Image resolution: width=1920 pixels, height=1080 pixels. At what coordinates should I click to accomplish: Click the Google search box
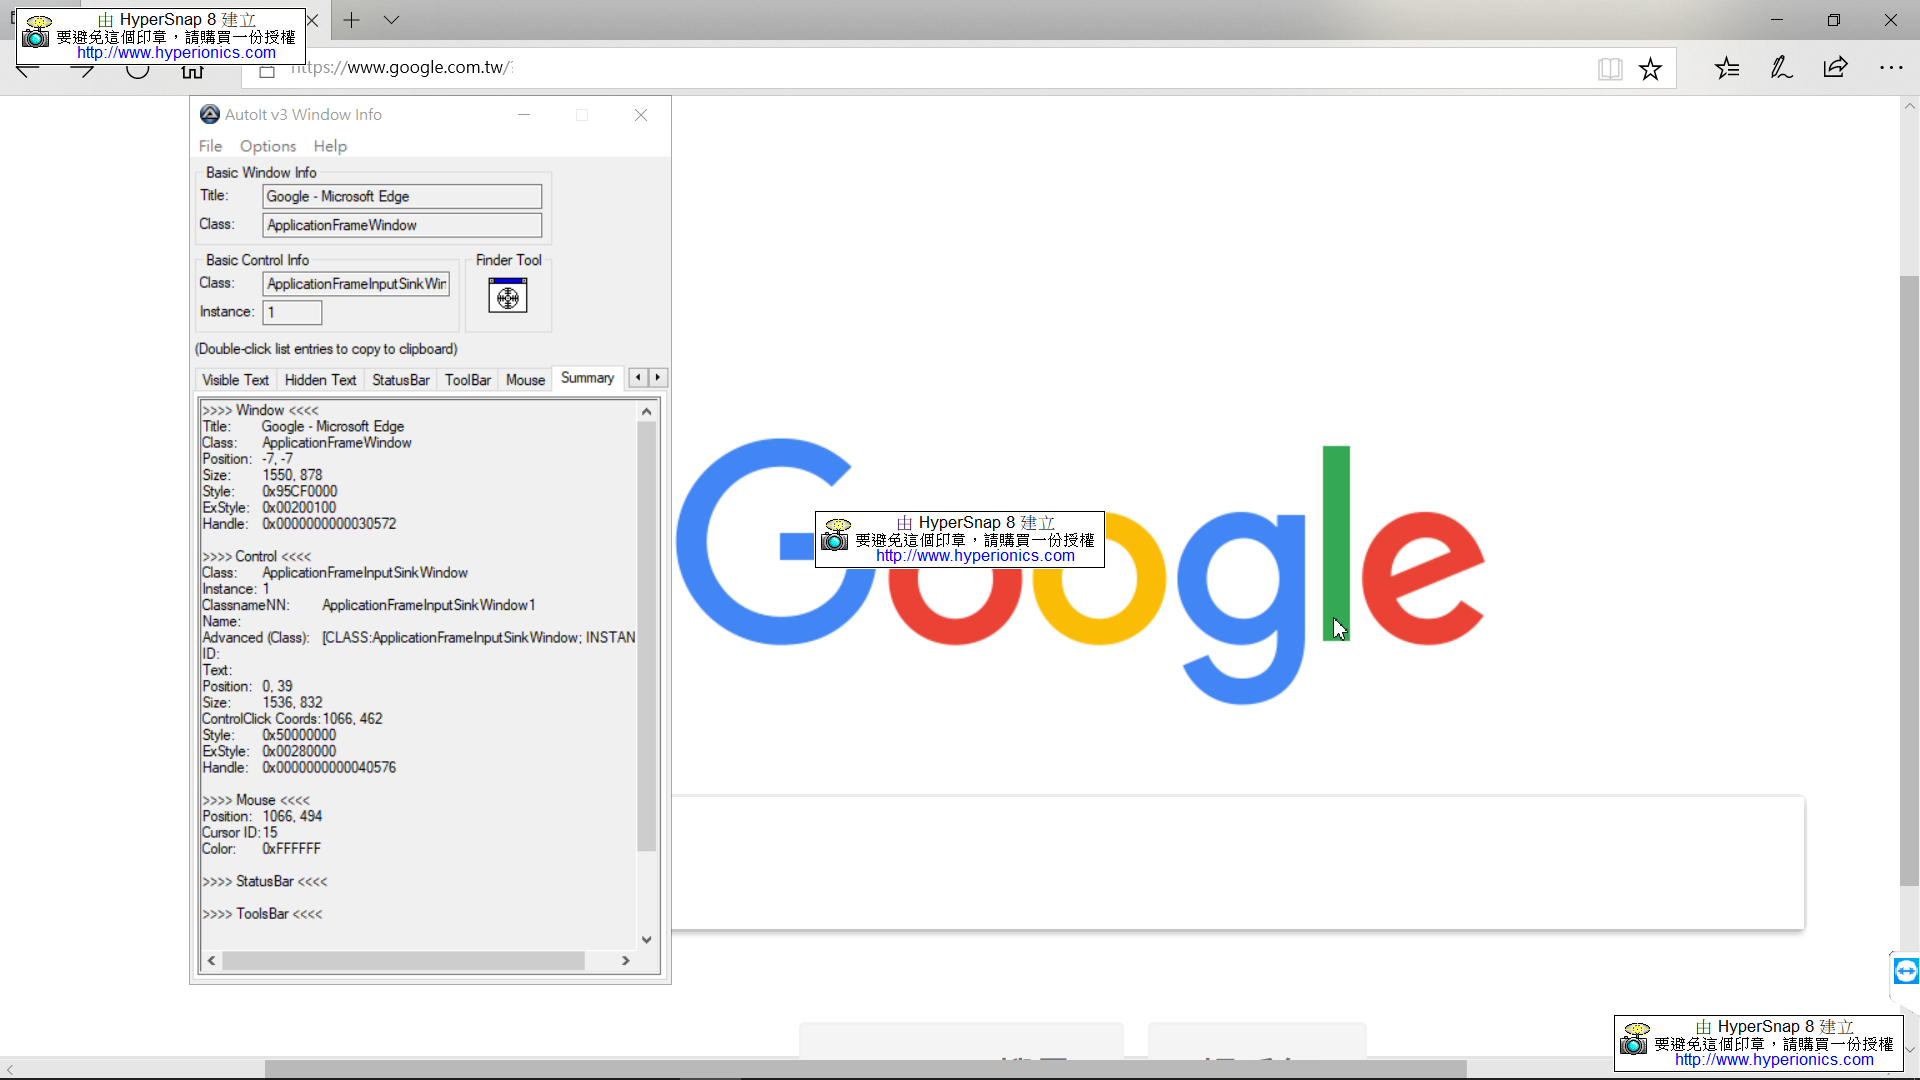[x=1238, y=863]
